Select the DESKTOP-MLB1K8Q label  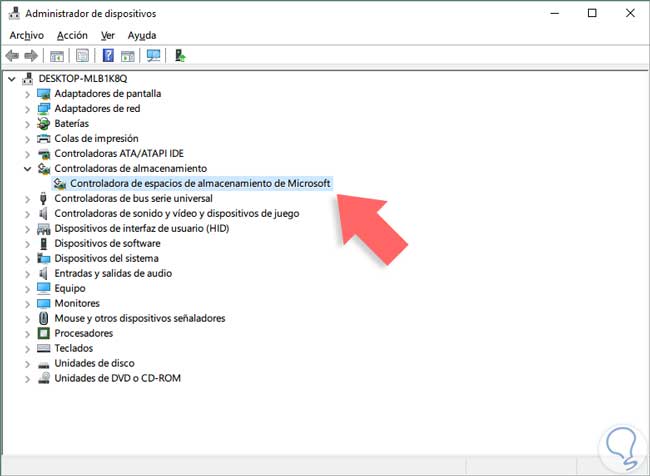(x=83, y=78)
